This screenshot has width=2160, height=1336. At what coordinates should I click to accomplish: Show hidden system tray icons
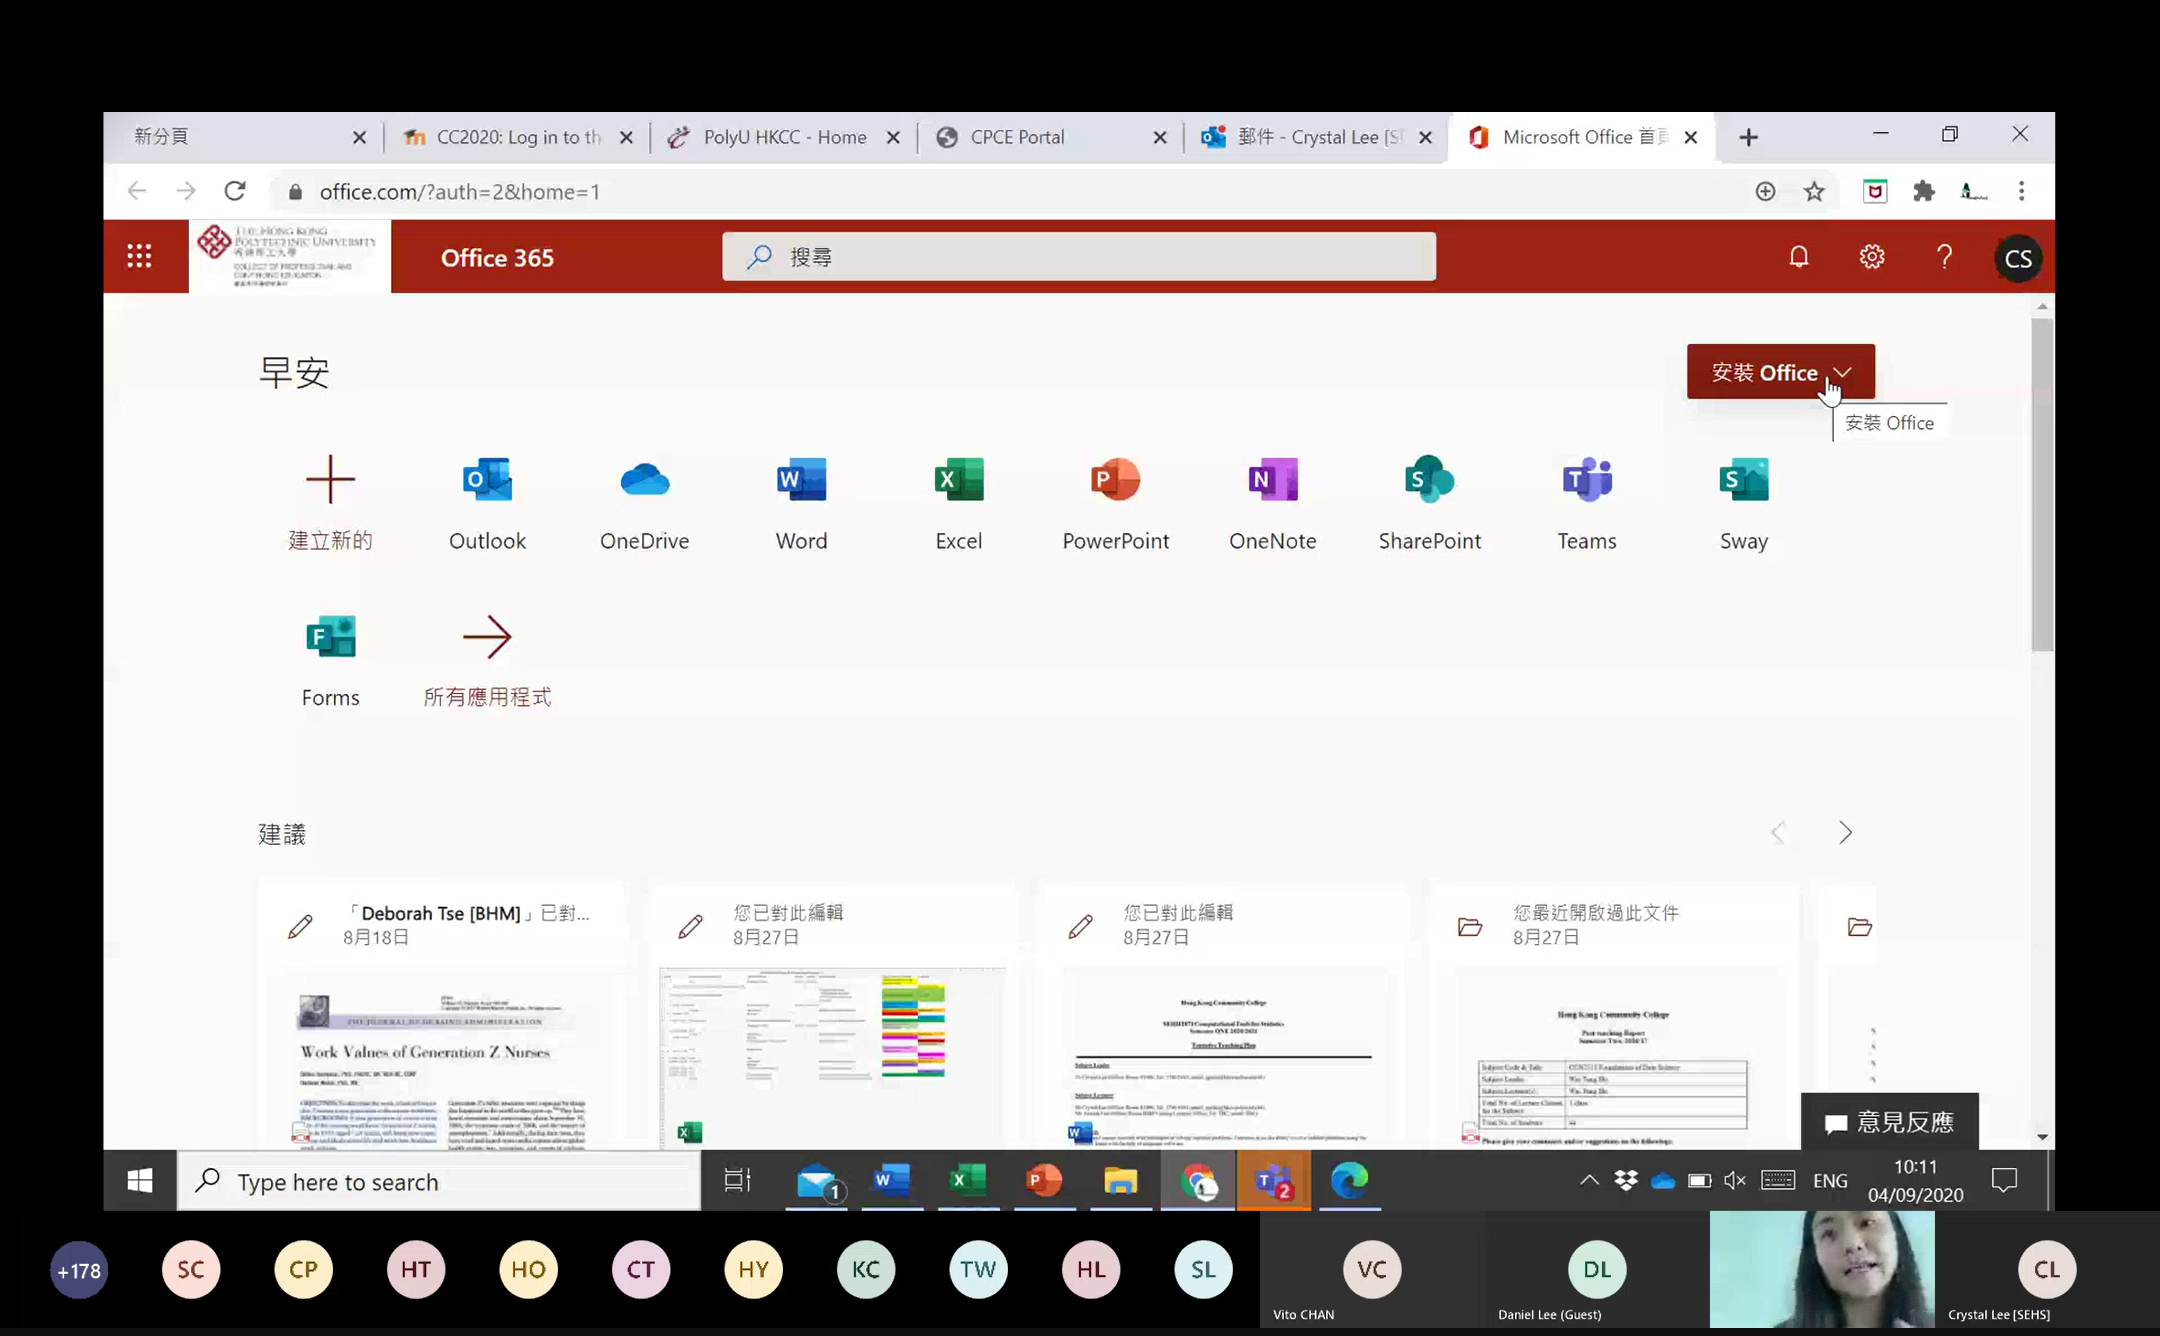1588,1181
